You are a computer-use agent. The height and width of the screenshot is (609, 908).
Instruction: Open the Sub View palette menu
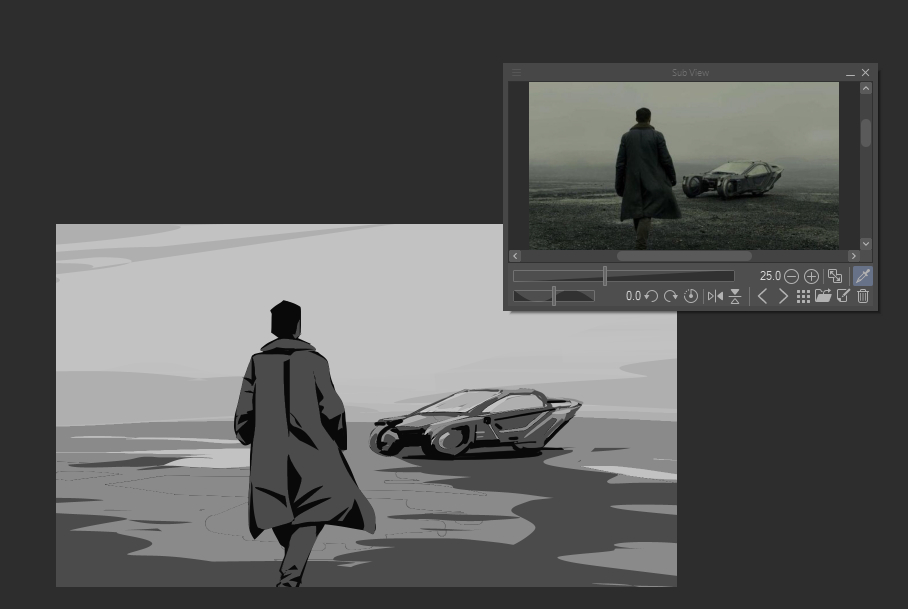(516, 73)
